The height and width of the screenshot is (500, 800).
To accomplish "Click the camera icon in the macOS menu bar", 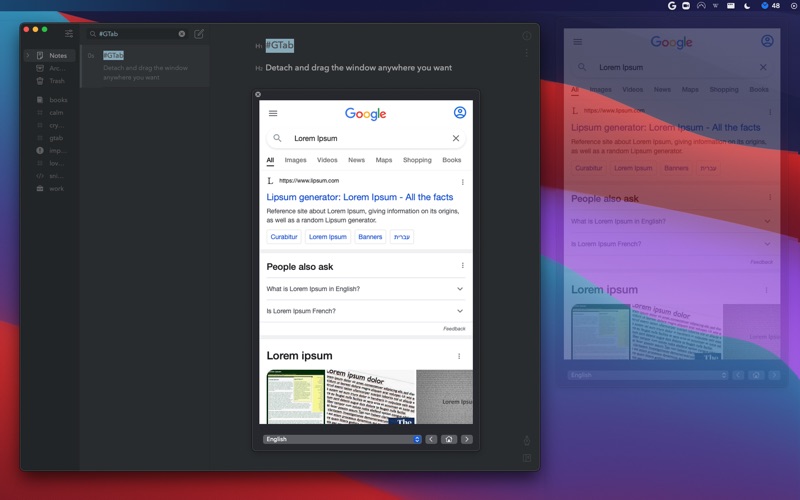I will pos(686,6).
